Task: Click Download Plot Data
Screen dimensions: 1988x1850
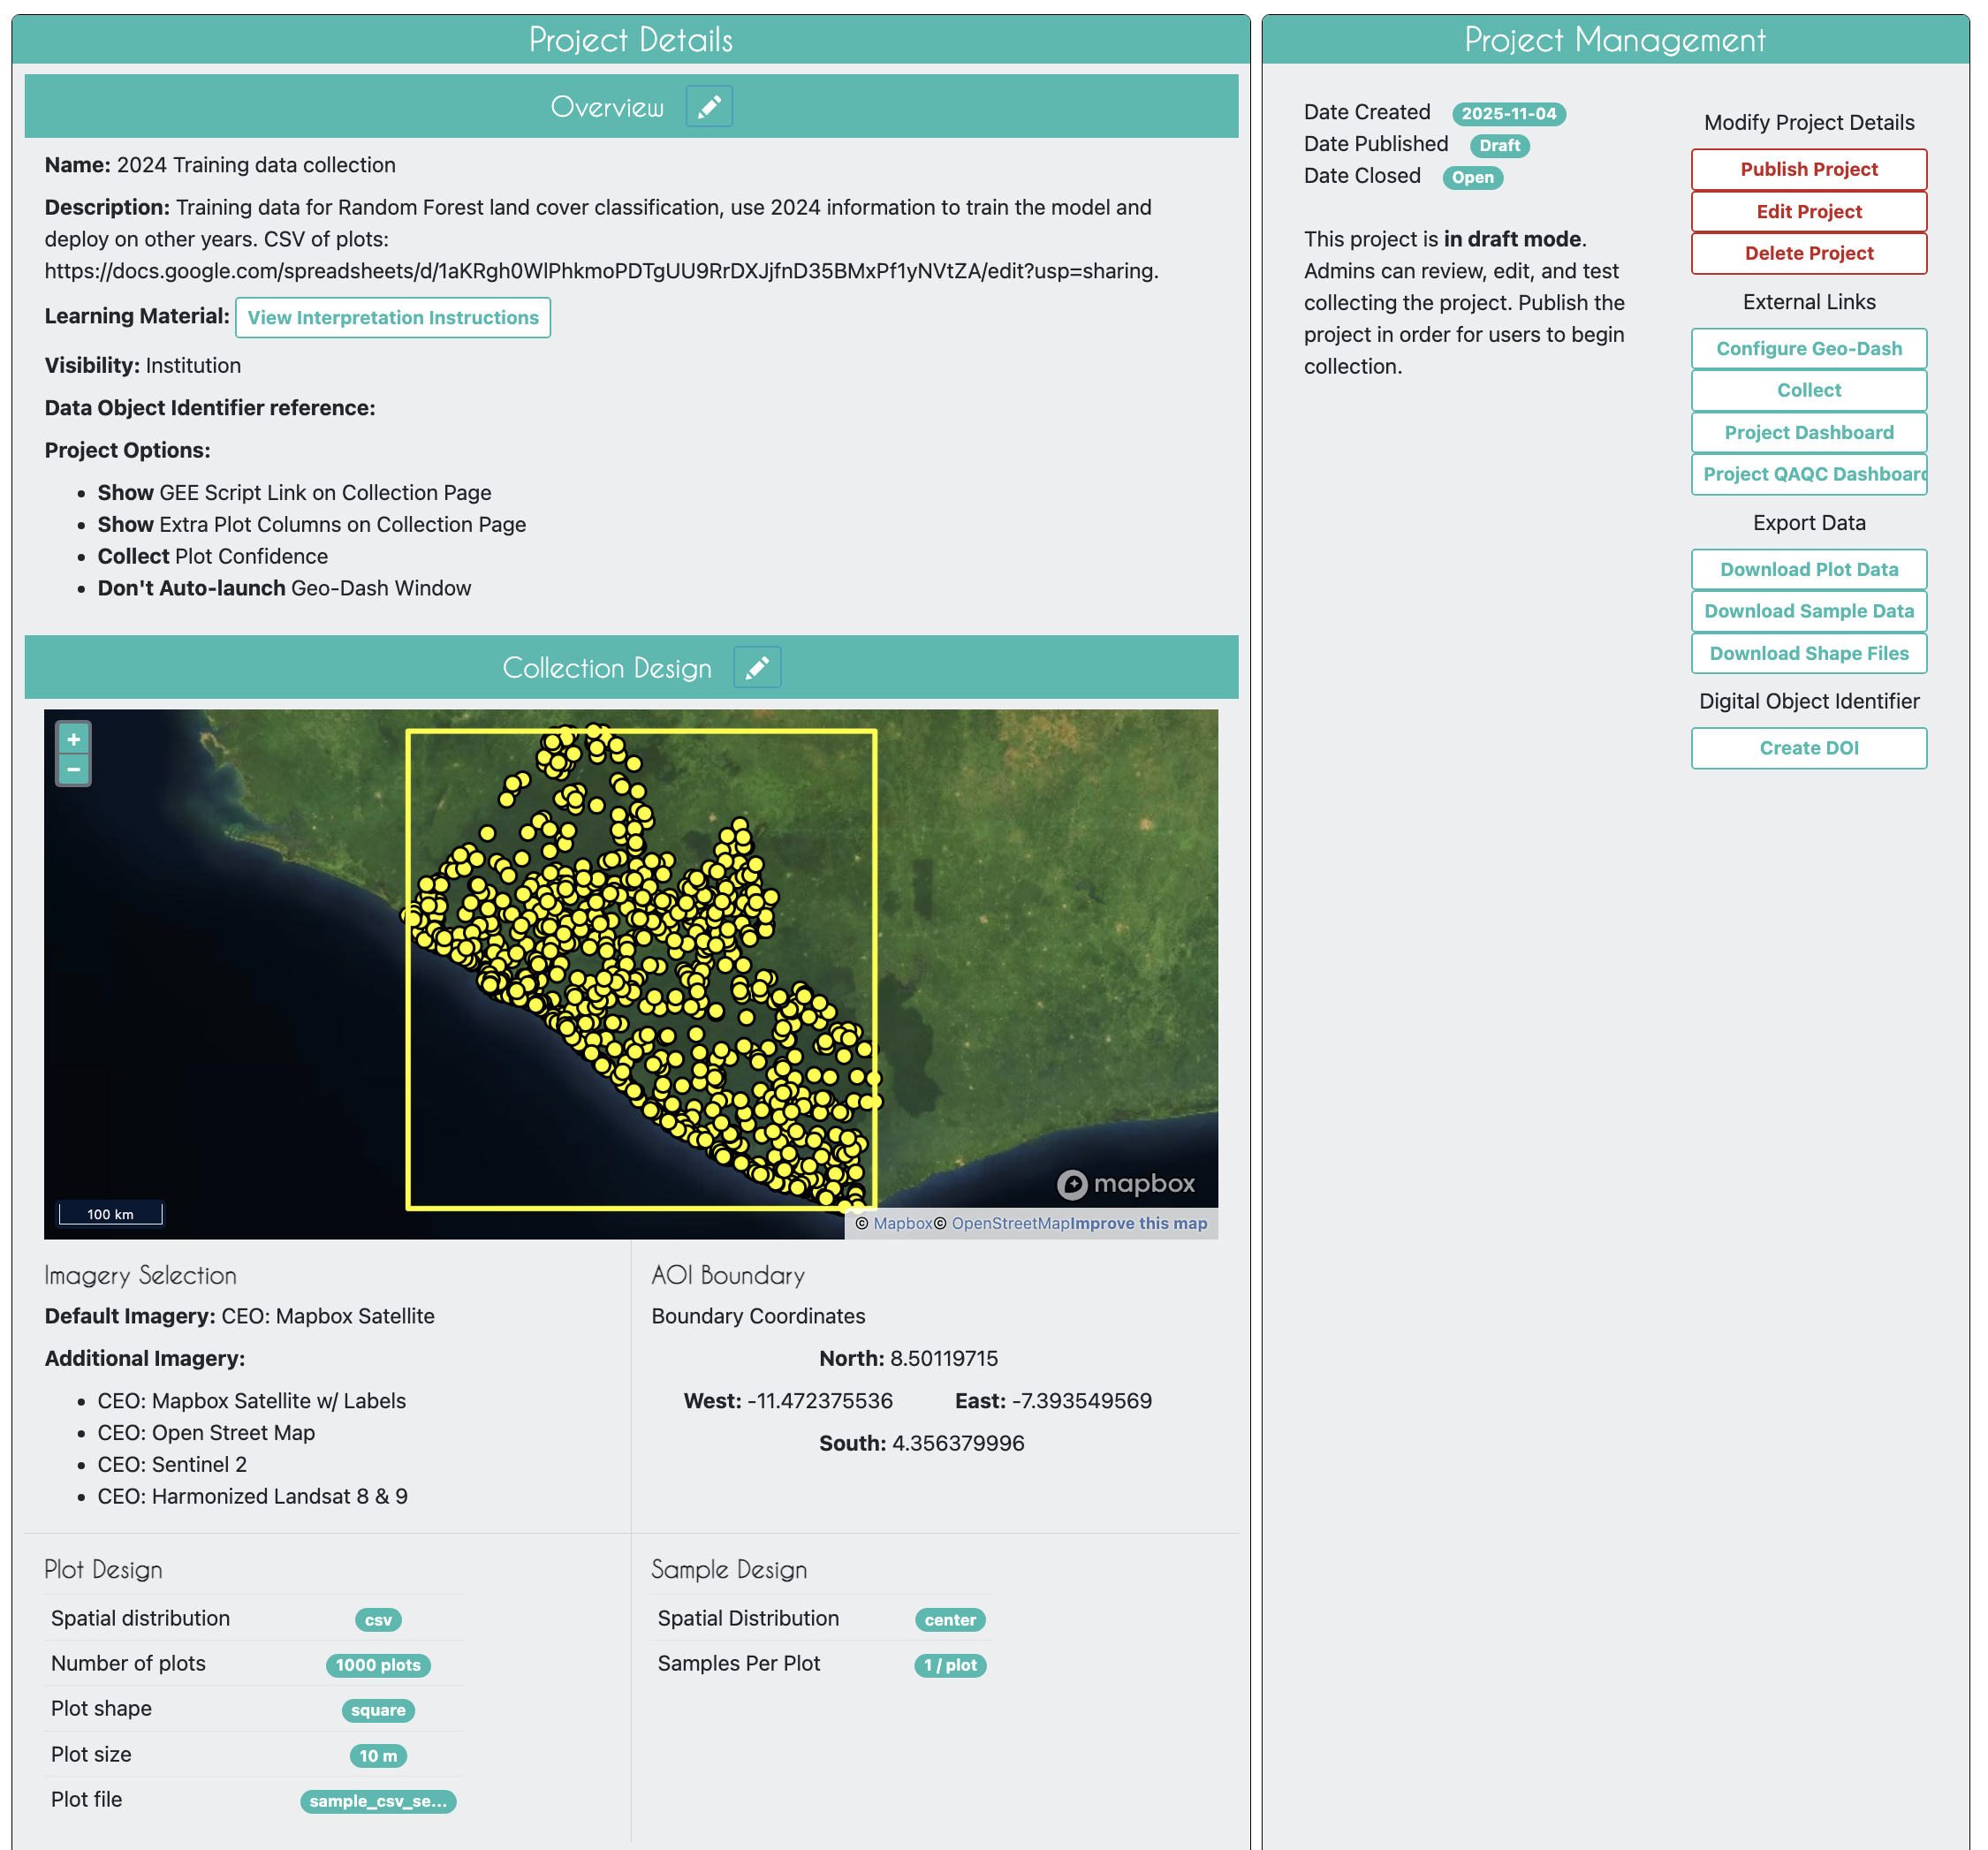Action: (1808, 570)
